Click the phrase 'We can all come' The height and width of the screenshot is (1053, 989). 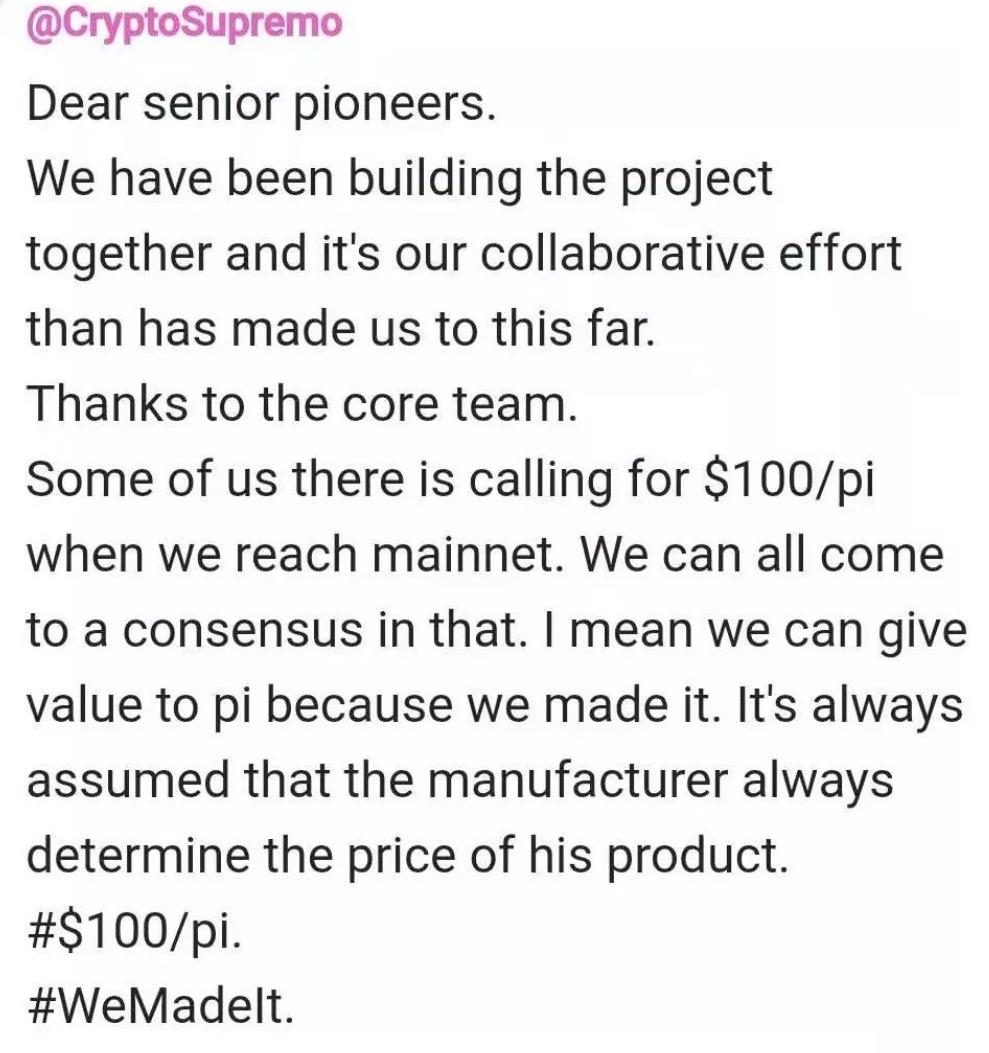pyautogui.click(x=762, y=555)
